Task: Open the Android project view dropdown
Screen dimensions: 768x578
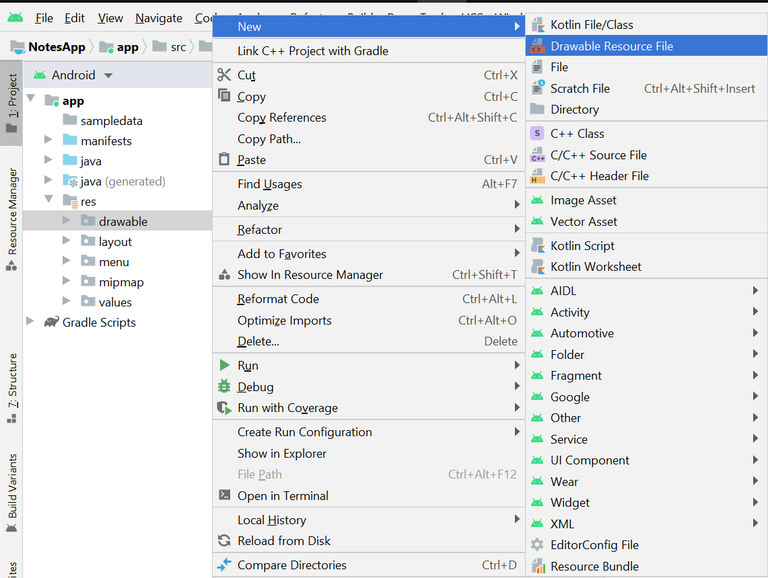Action: [108, 75]
